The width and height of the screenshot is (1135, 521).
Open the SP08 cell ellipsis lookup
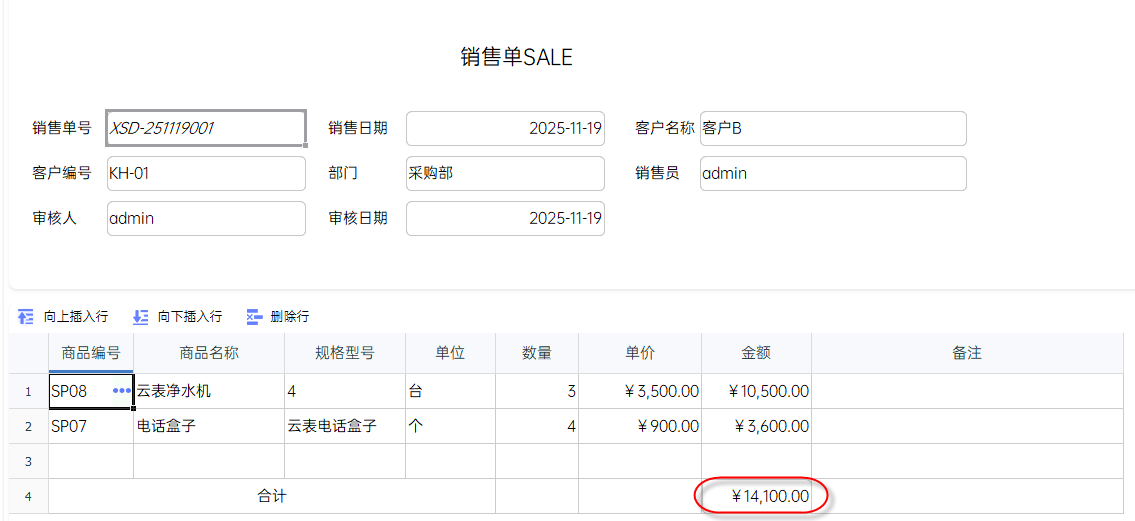[x=122, y=391]
